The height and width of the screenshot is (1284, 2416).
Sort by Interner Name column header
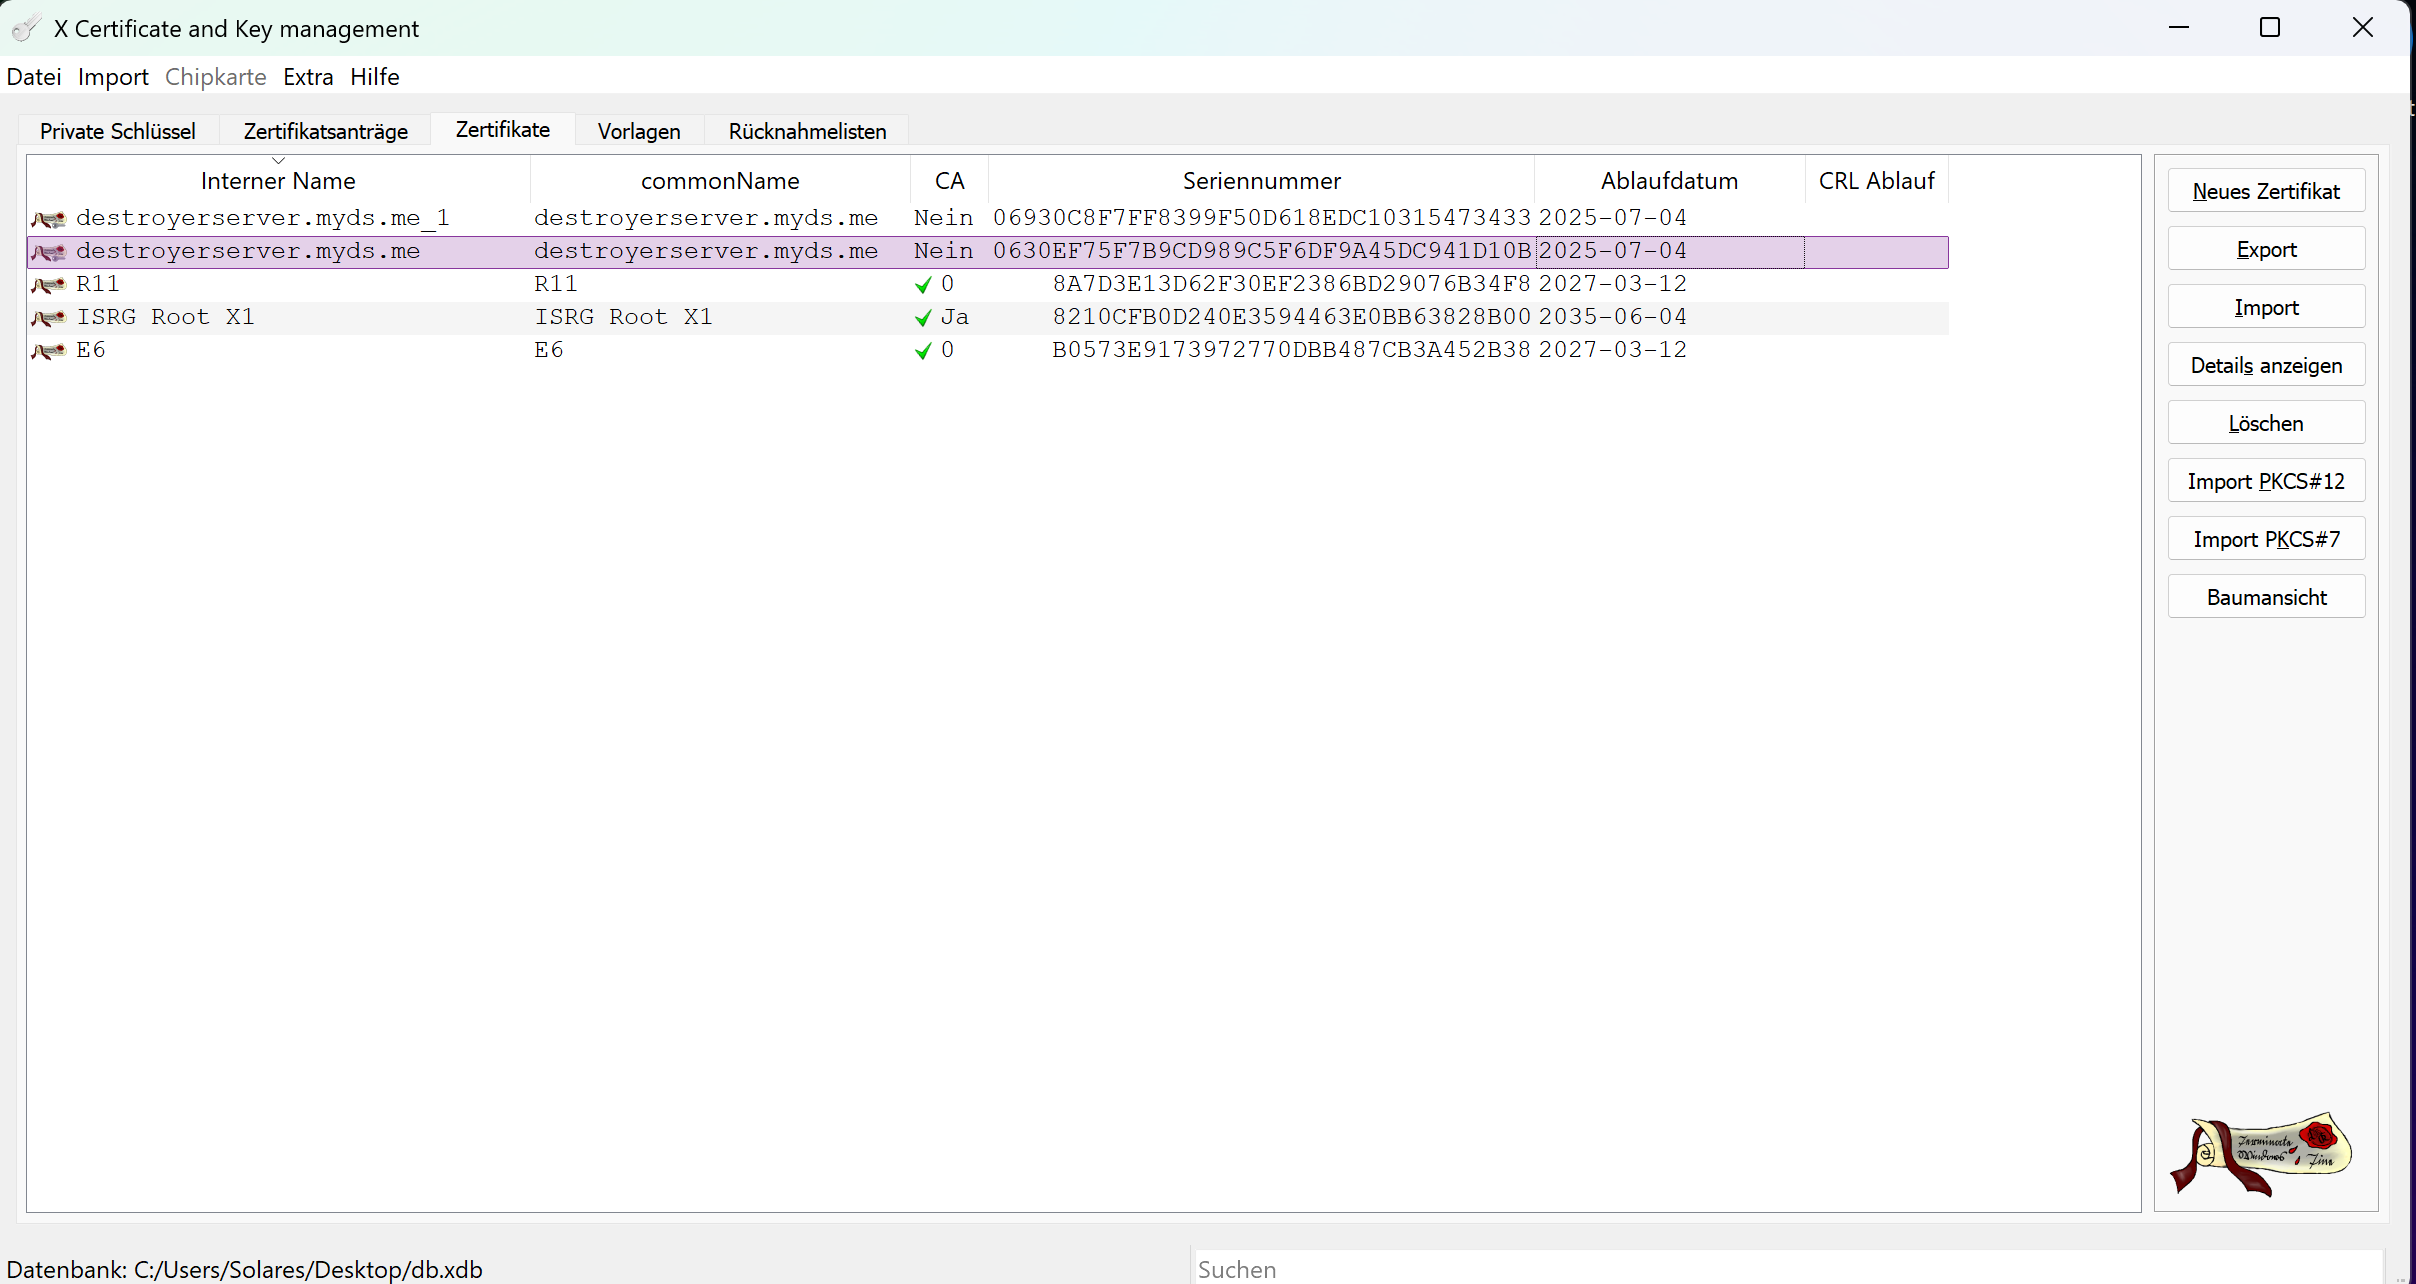click(278, 181)
